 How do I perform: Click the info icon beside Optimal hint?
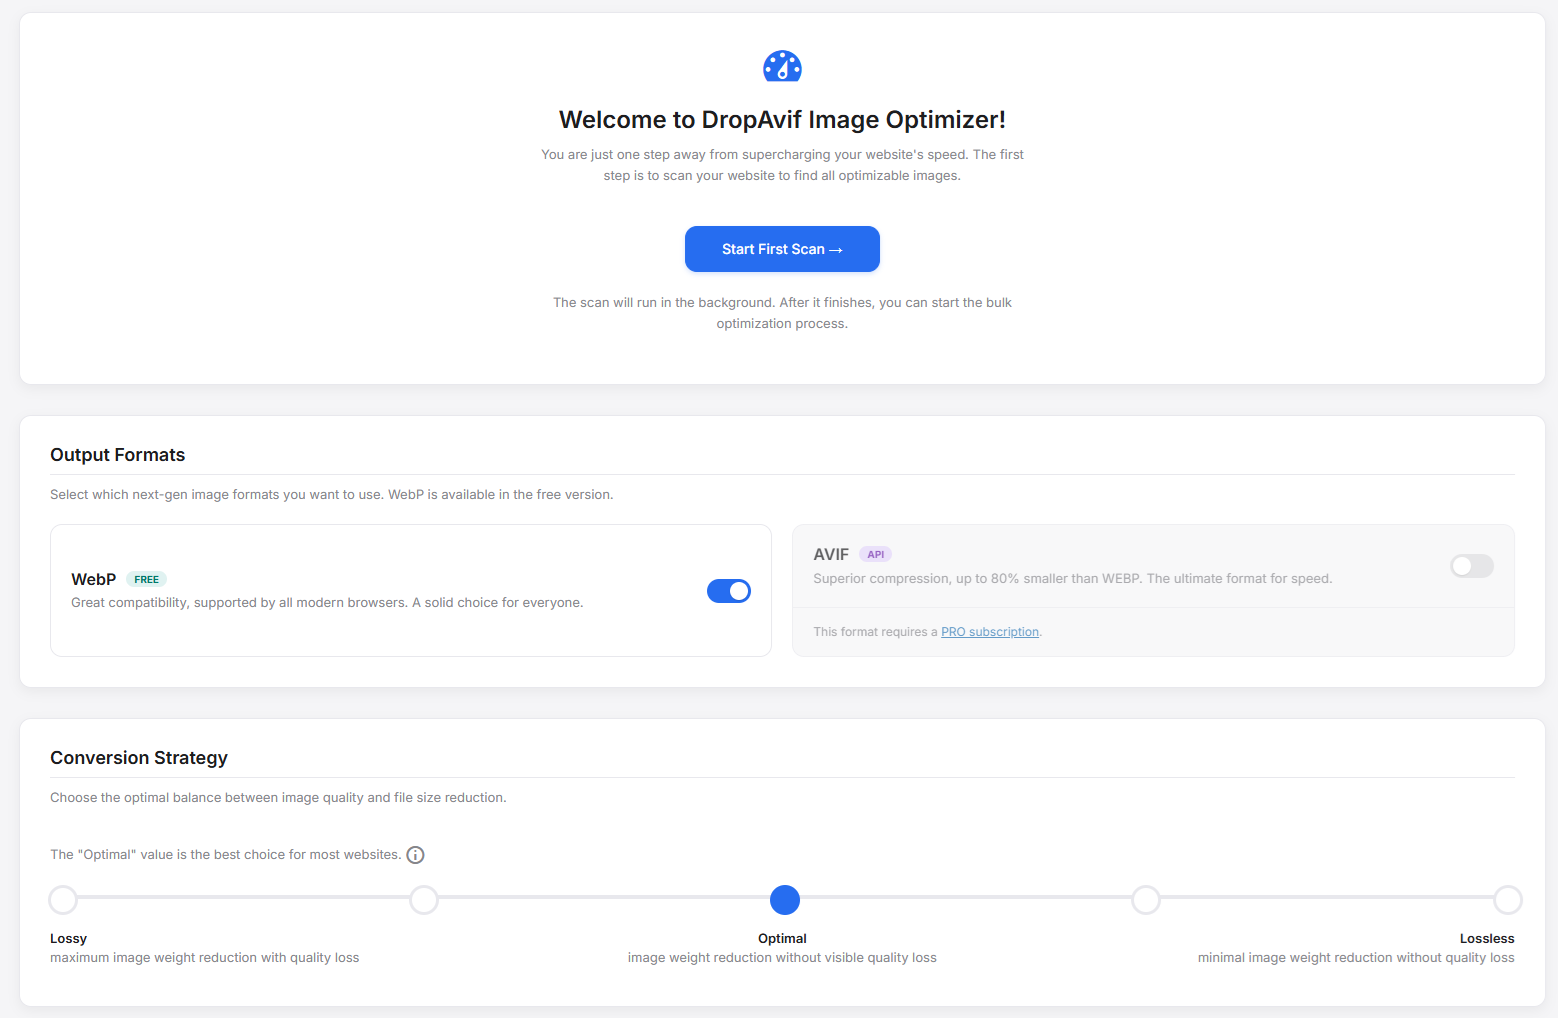[x=415, y=855]
